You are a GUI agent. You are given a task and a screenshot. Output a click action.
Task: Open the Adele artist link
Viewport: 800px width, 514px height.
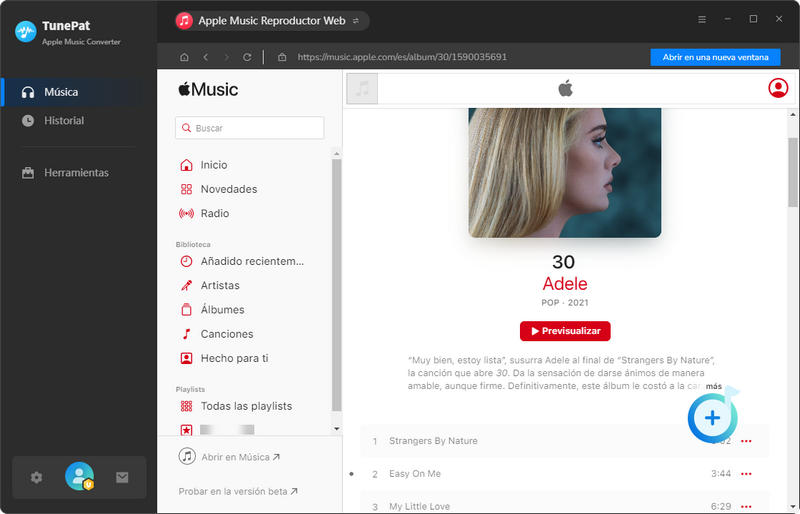(564, 284)
